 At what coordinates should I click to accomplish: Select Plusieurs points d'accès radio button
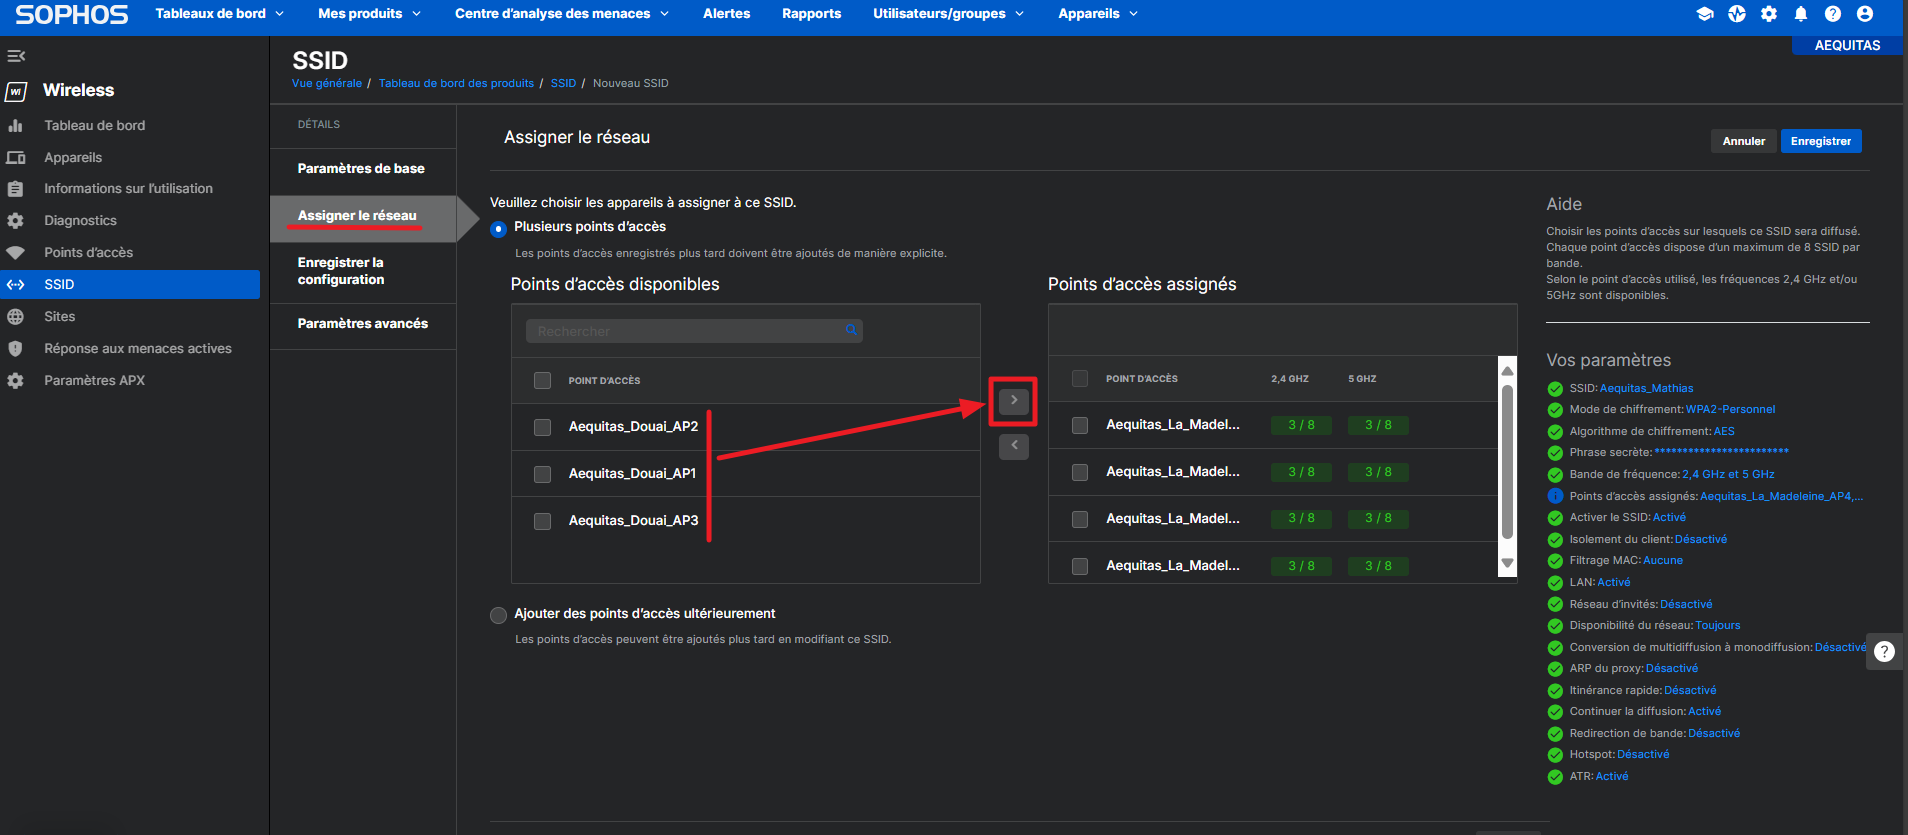coord(498,229)
